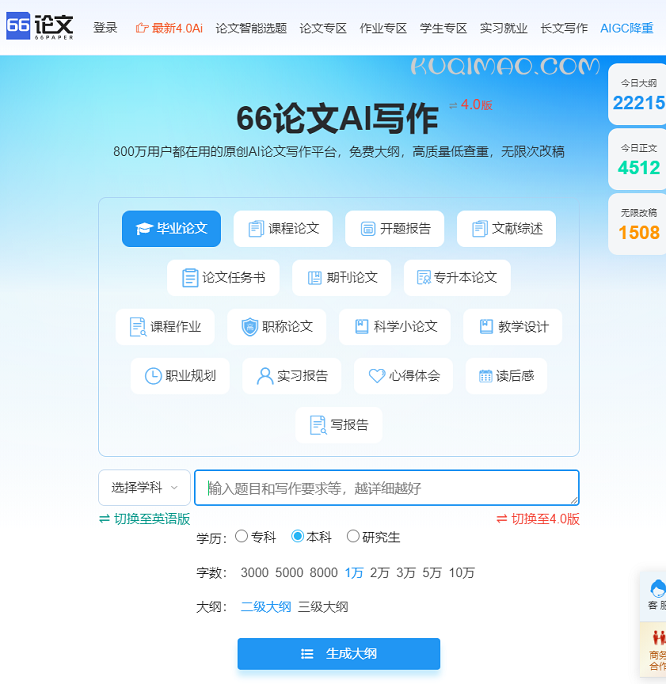Open 论文专区 navigation menu
The width and height of the screenshot is (666, 684).
tap(323, 28)
